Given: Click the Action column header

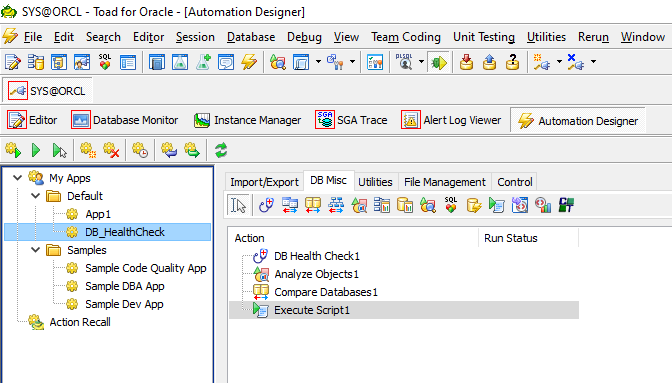Looking at the screenshot, I should (x=354, y=238).
